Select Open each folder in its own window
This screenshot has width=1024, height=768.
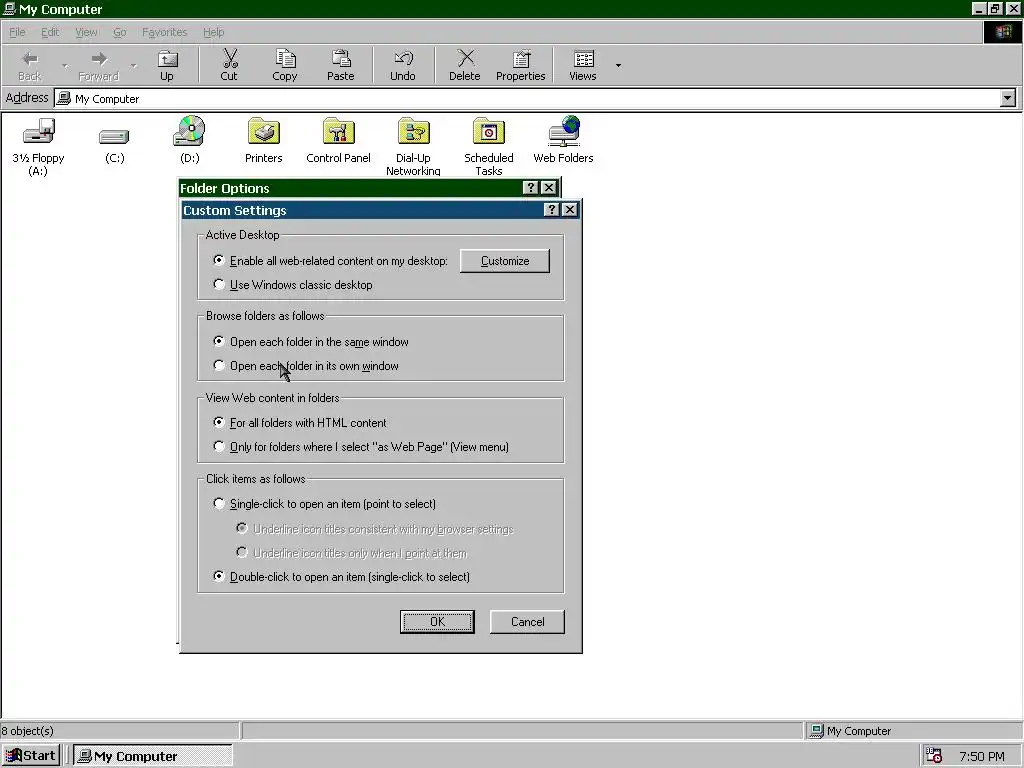point(306,366)
